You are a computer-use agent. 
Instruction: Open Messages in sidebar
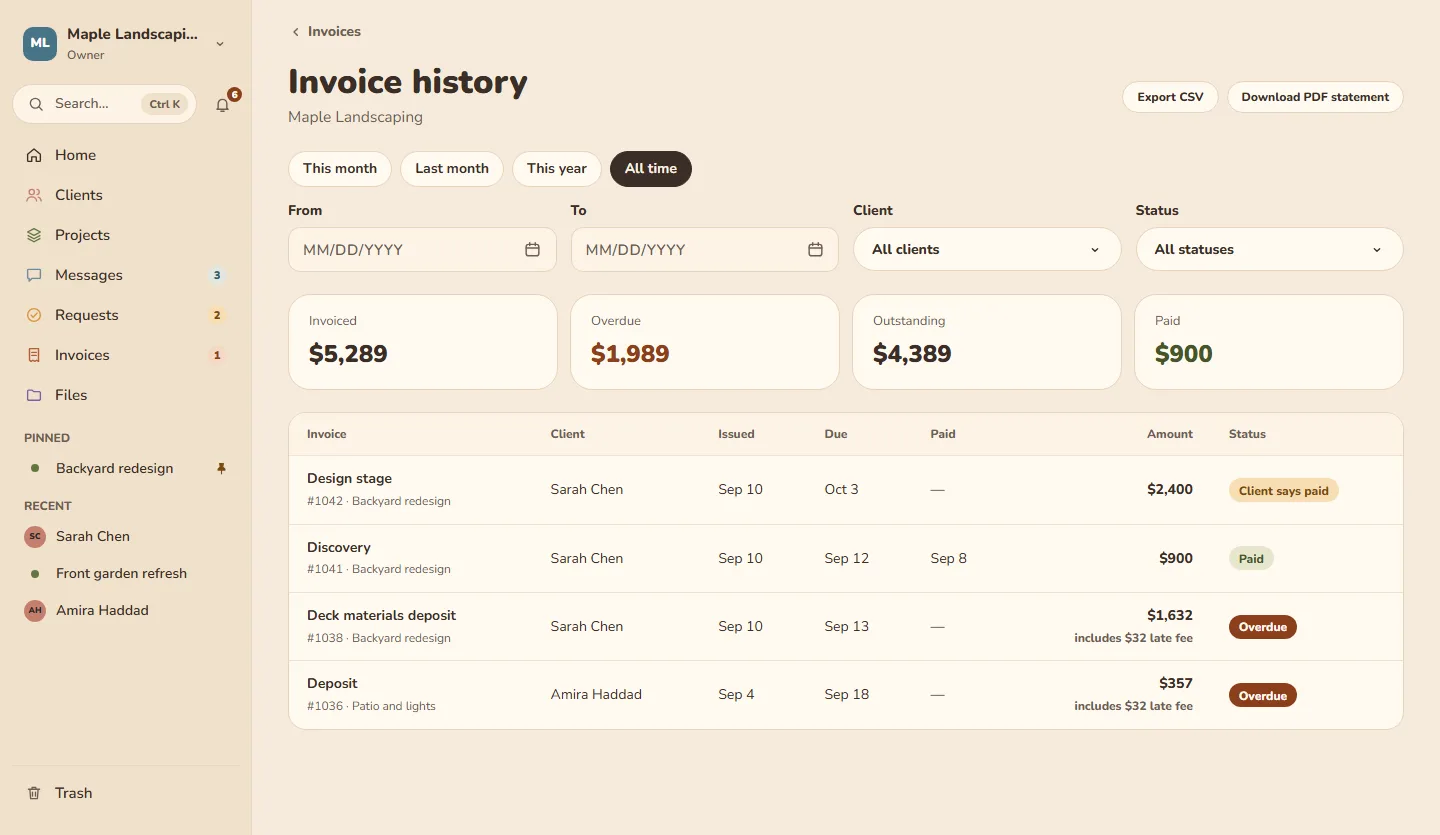click(125, 275)
